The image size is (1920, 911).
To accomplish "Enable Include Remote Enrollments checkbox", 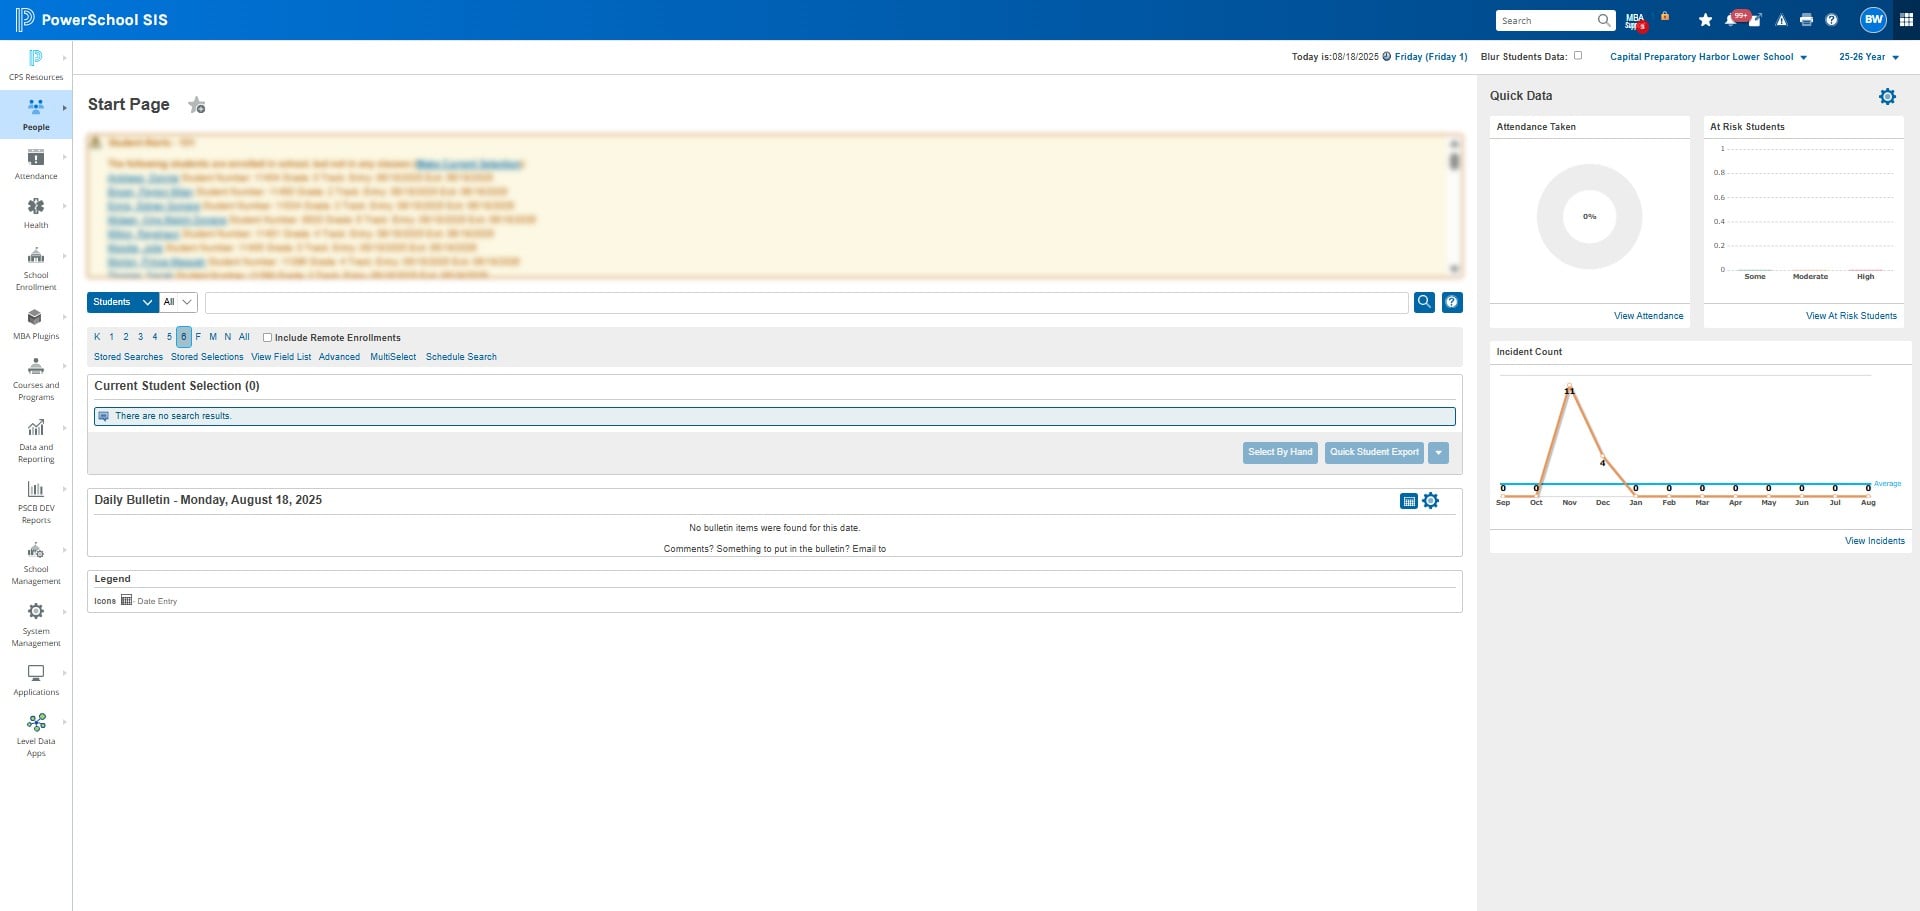I will coord(267,338).
